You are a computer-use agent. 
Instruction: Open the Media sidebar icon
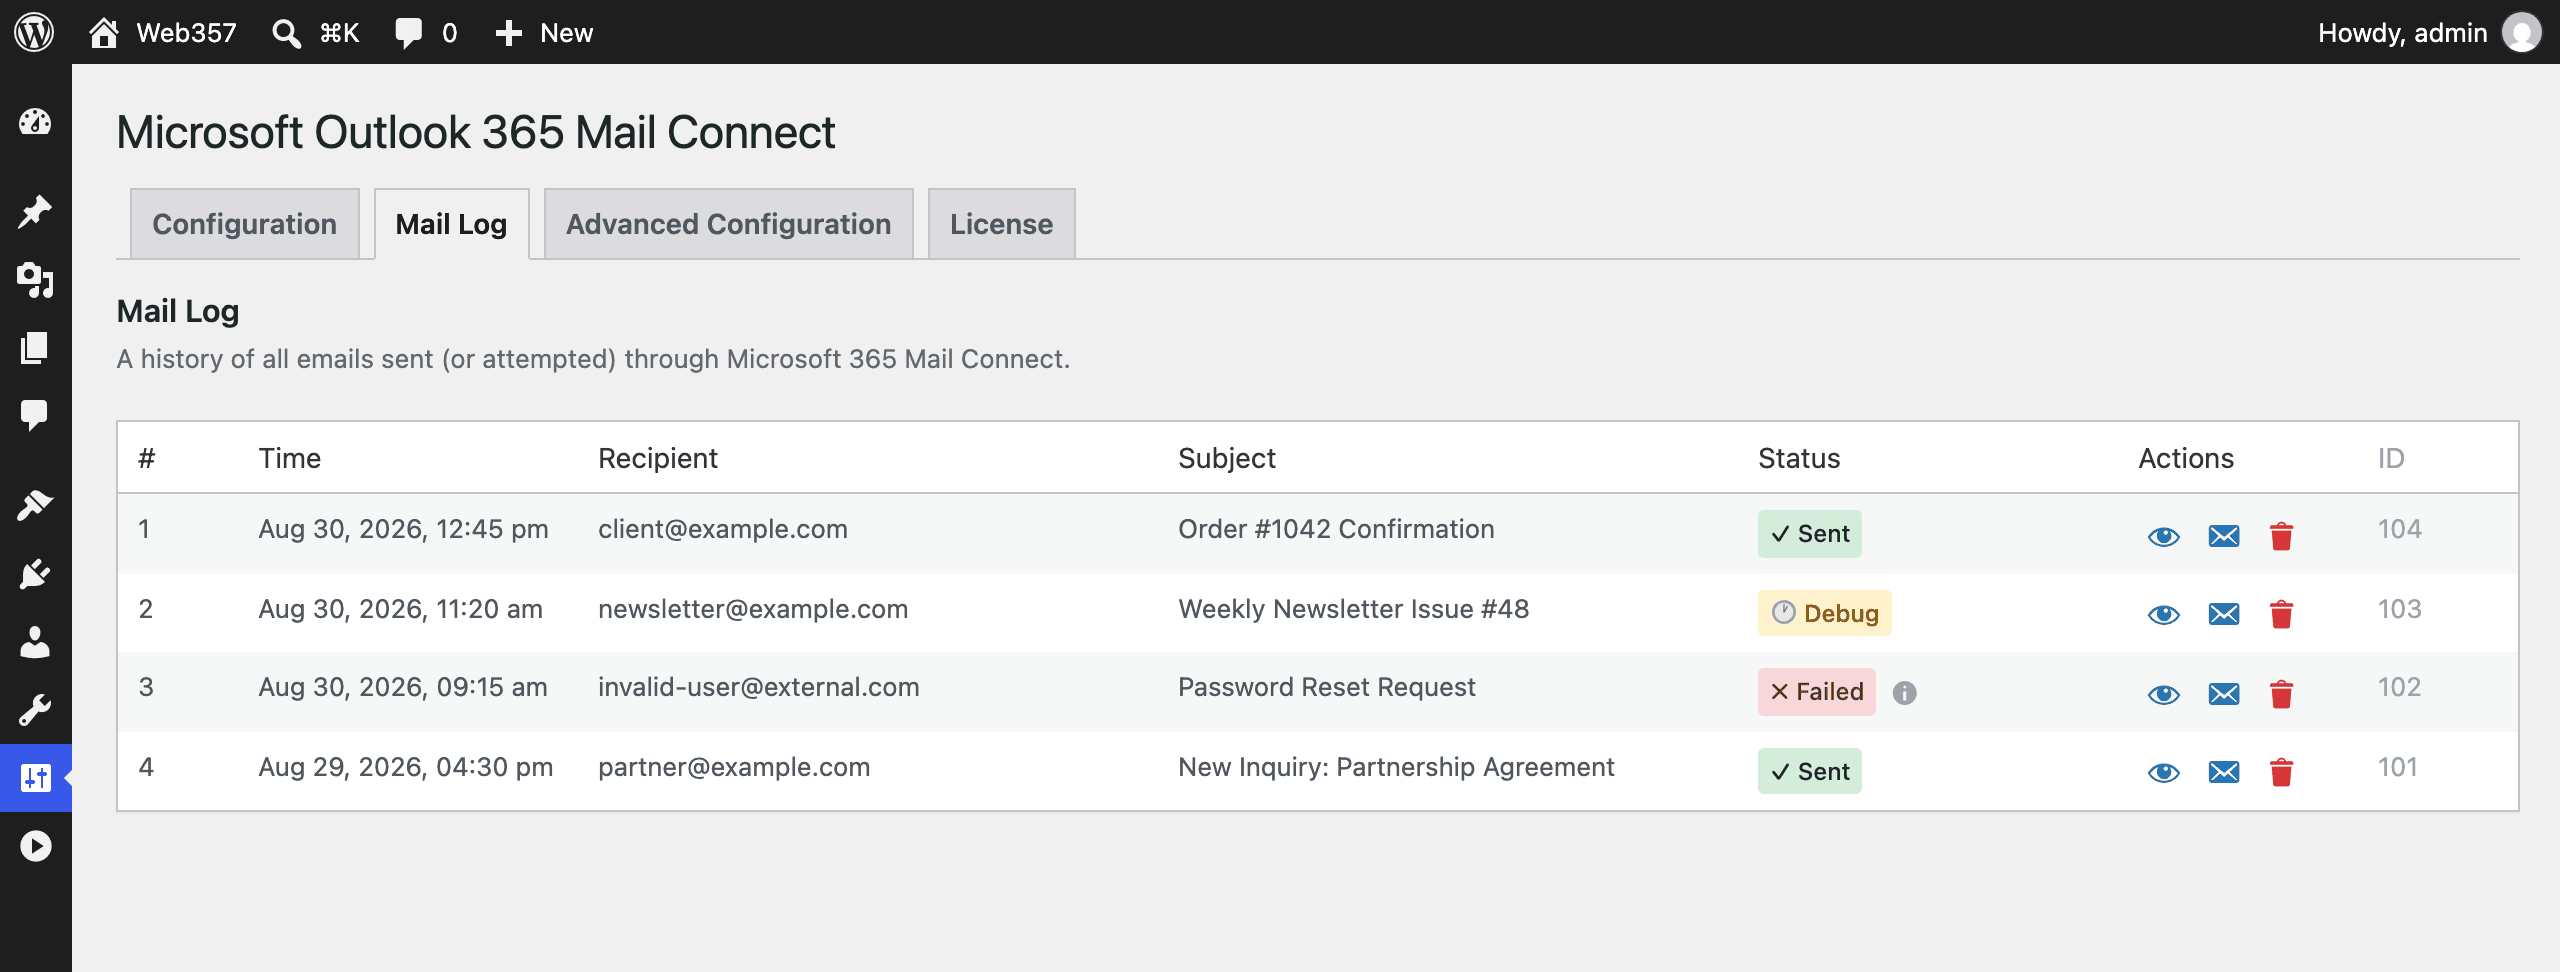[35, 280]
